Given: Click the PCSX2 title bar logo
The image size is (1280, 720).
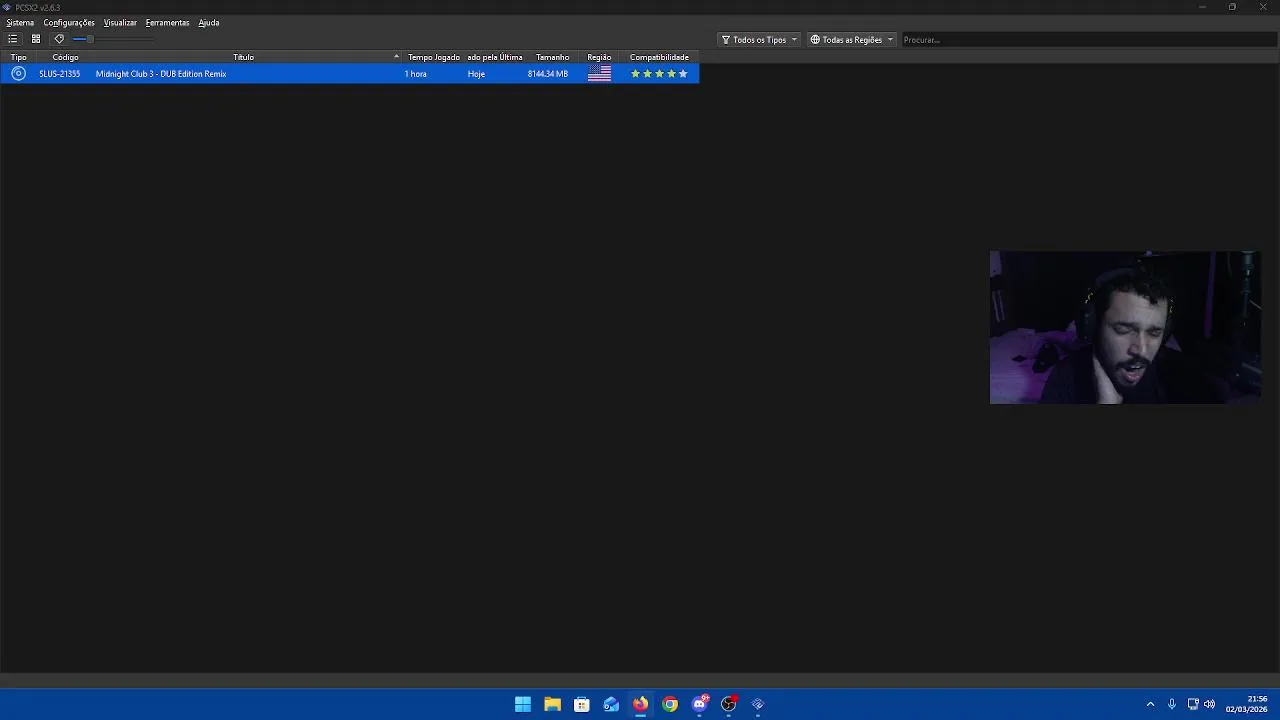Looking at the screenshot, I should [7, 7].
